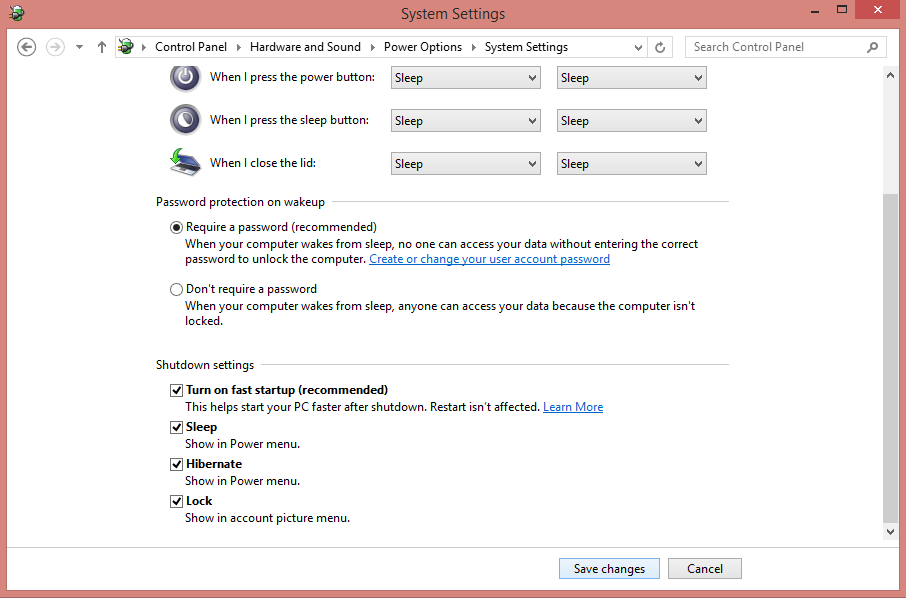Click the System Settings breadcrumb
906x598 pixels.
coord(526,47)
